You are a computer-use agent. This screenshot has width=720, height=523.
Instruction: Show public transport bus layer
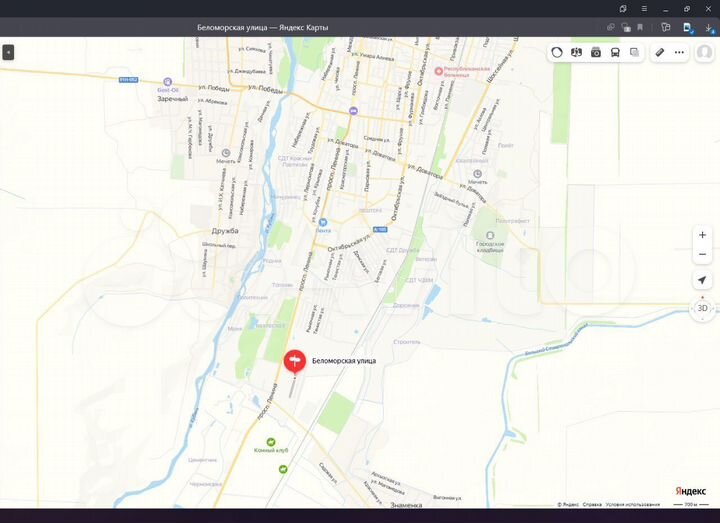[615, 52]
